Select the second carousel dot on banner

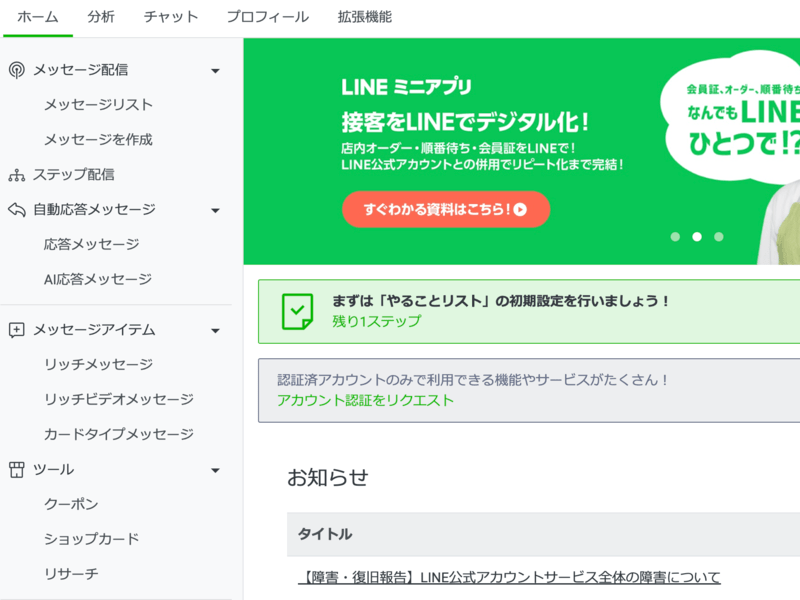[x=697, y=237]
